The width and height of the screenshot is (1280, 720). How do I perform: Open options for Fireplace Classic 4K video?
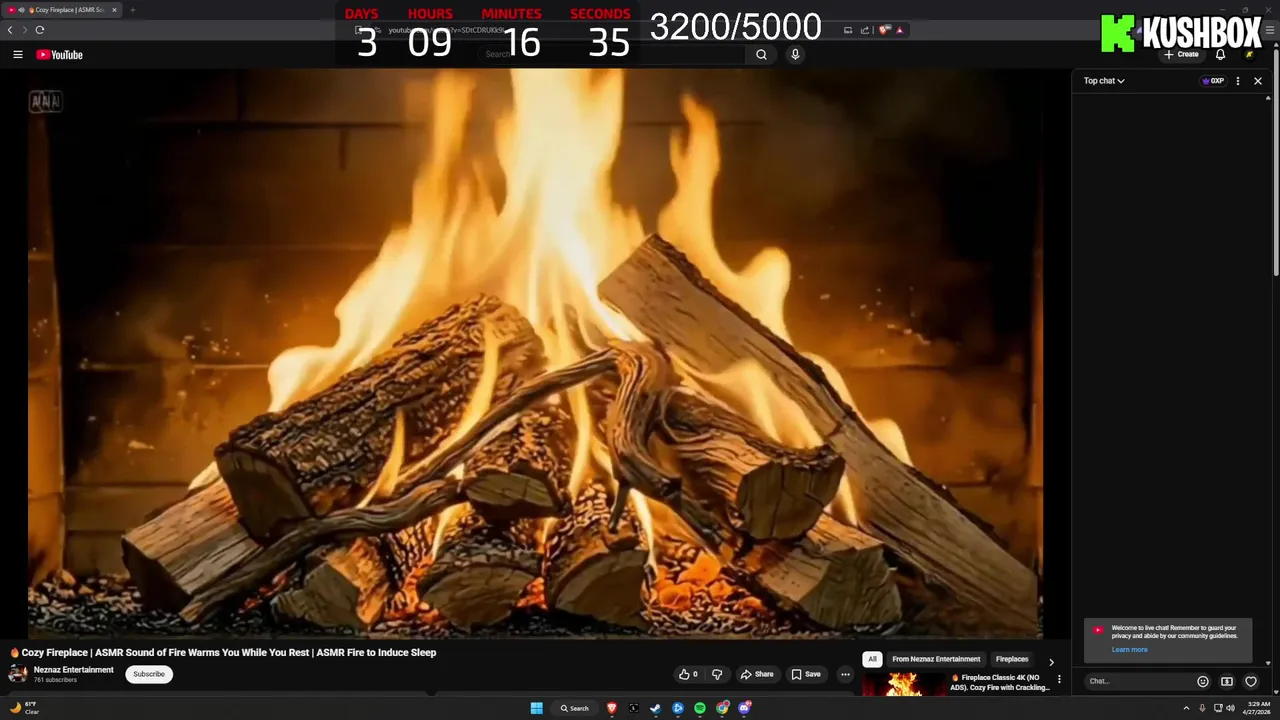pos(1059,680)
